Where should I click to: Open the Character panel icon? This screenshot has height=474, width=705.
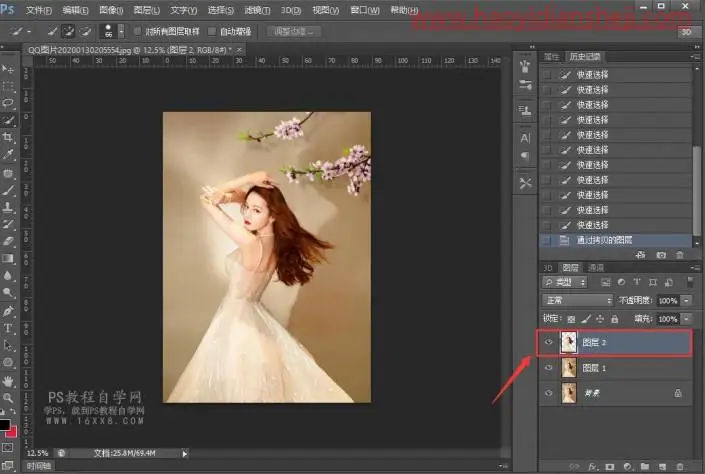coord(525,138)
